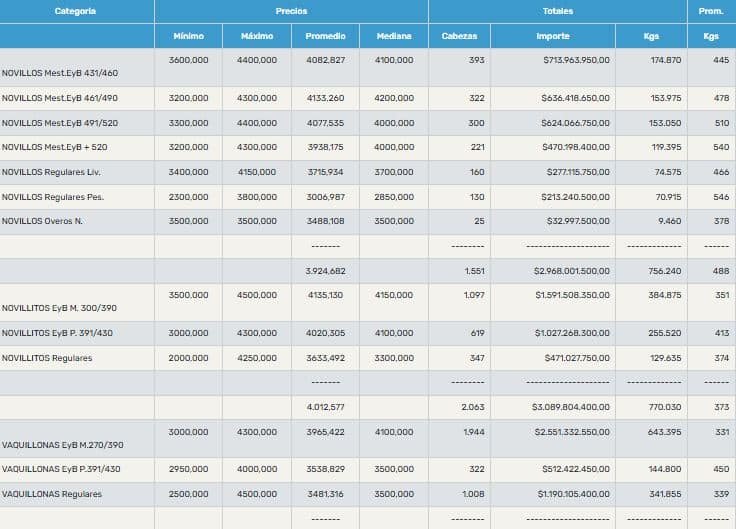
Task: Select the Máximo column header
Action: (257, 36)
